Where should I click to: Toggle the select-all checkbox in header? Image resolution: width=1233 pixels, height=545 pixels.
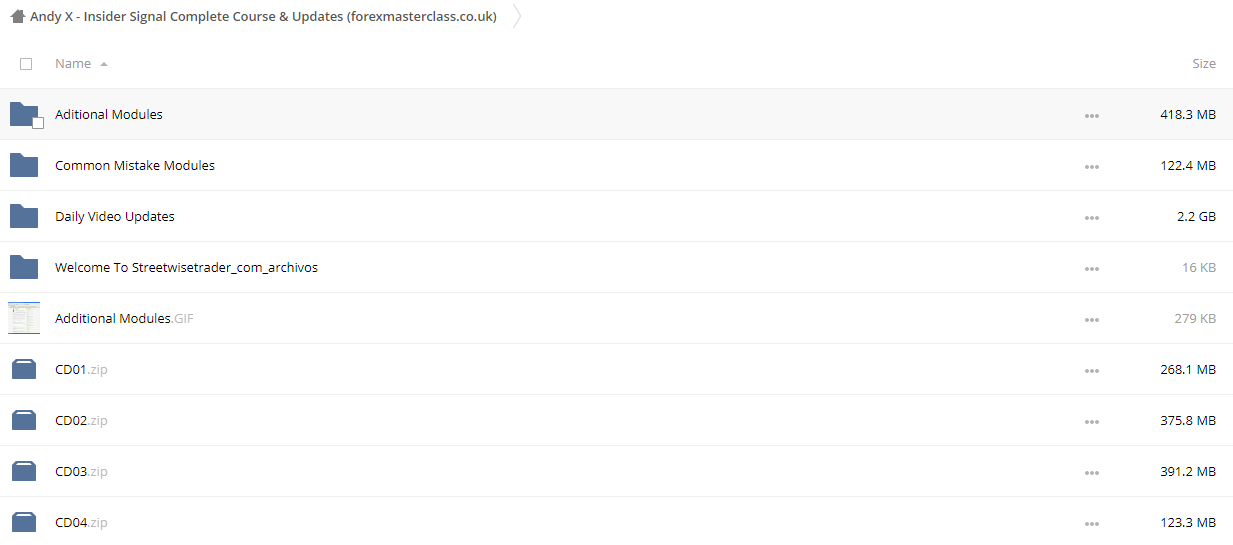[26, 63]
